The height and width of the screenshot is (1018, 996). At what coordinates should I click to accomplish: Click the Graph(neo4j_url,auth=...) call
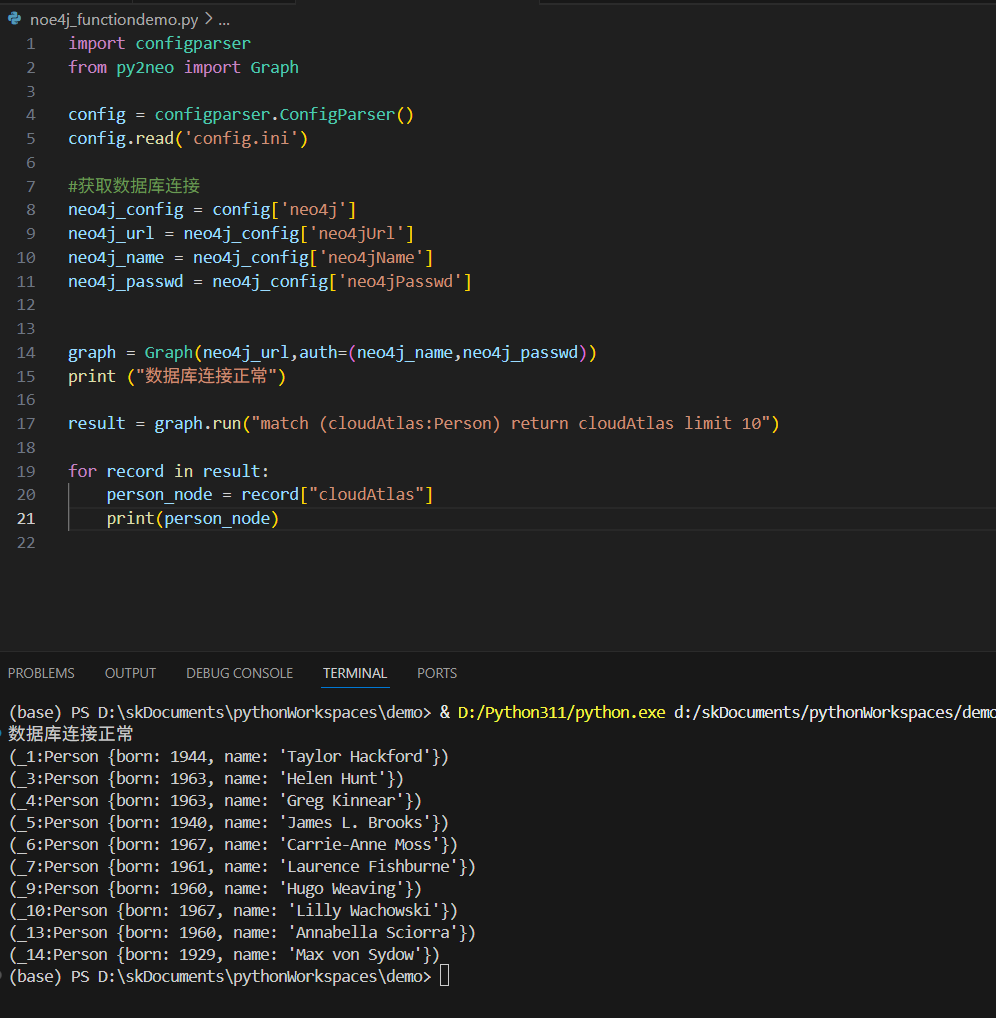tap(370, 353)
